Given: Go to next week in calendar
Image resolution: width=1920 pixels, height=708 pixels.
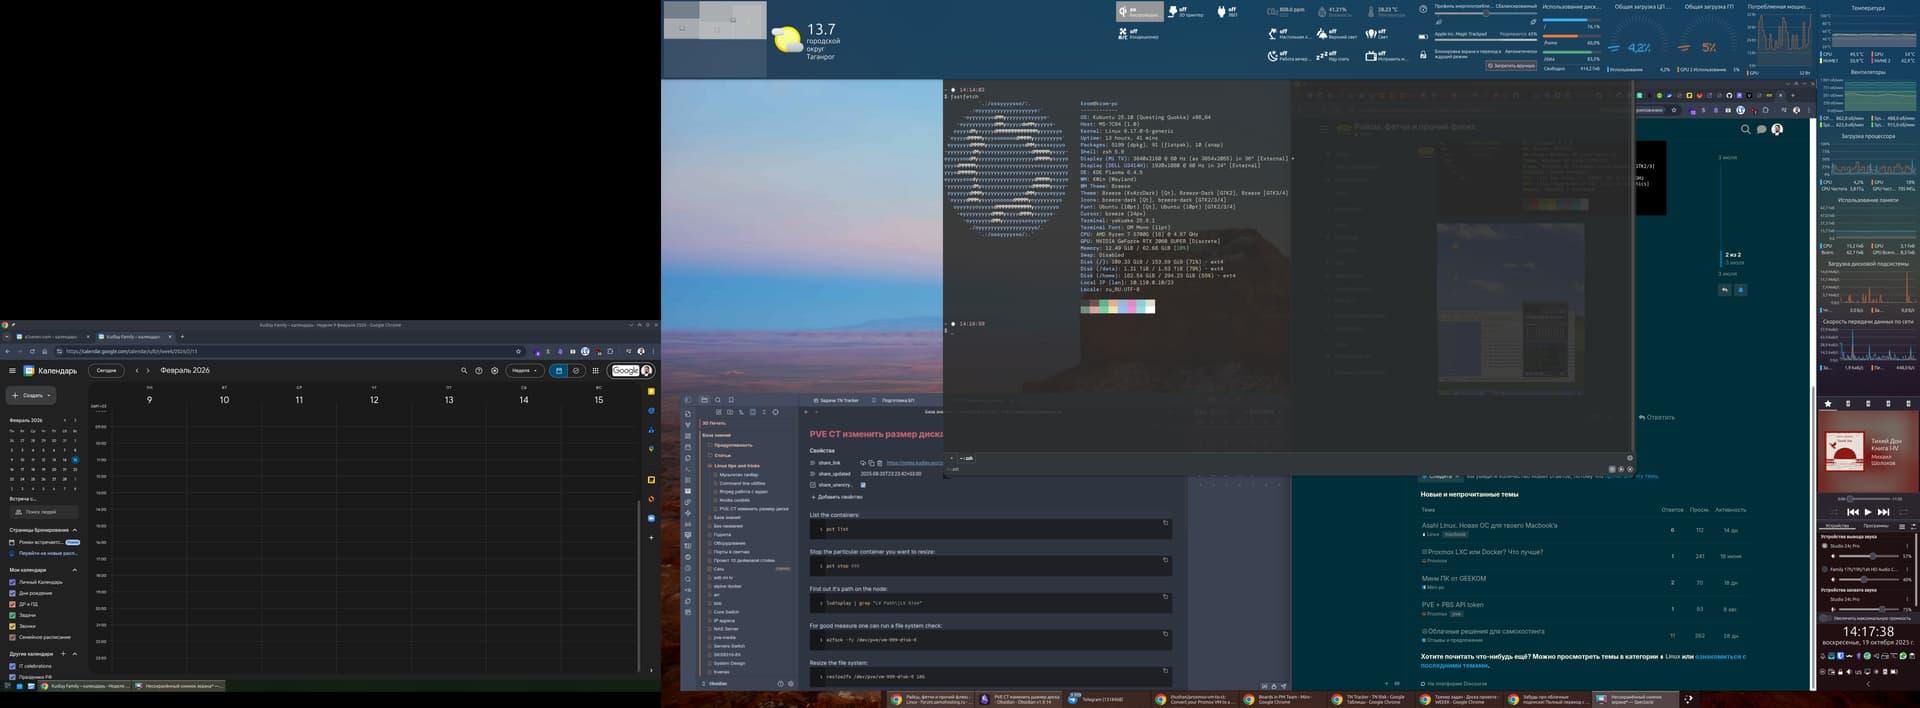Looking at the screenshot, I should point(149,371).
